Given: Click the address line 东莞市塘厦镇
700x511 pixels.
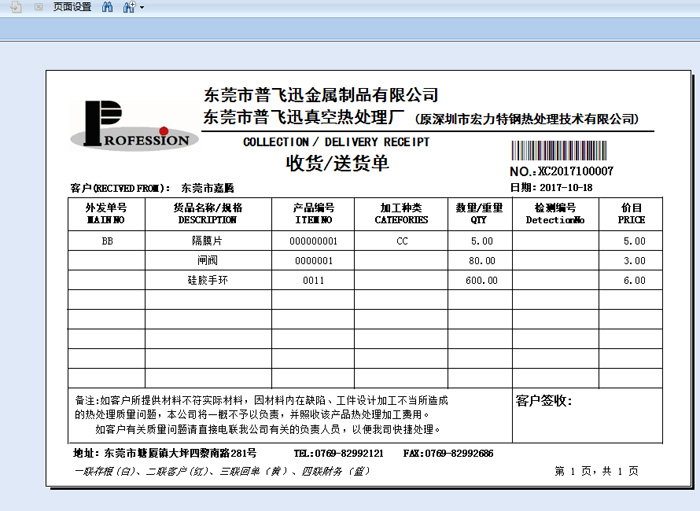Looking at the screenshot, I should tap(165, 453).
